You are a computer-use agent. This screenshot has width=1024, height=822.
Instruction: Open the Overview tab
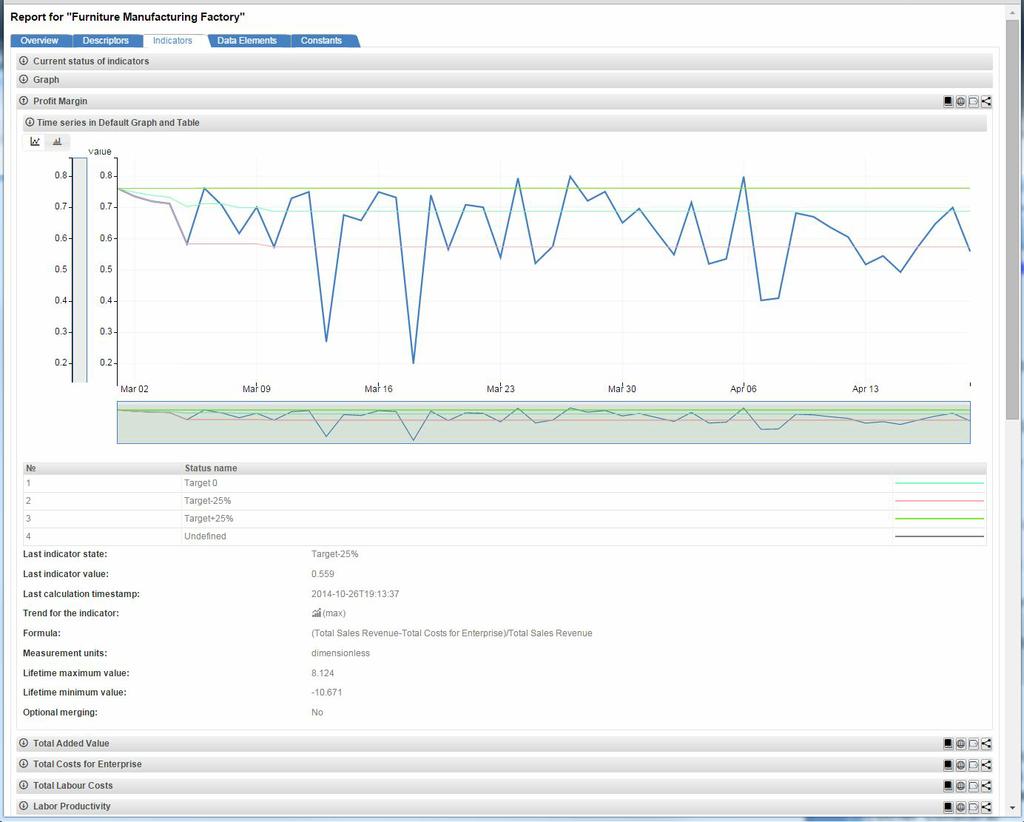[x=40, y=41]
